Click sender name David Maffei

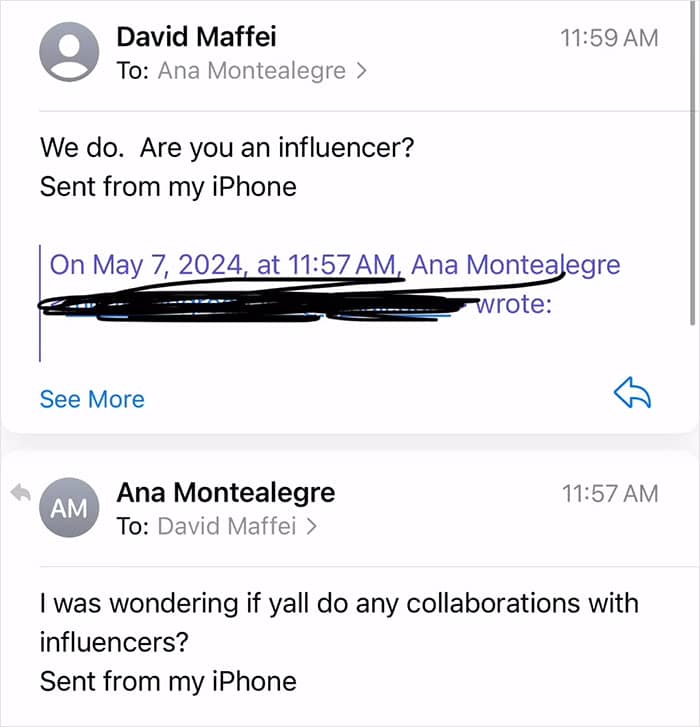(196, 37)
